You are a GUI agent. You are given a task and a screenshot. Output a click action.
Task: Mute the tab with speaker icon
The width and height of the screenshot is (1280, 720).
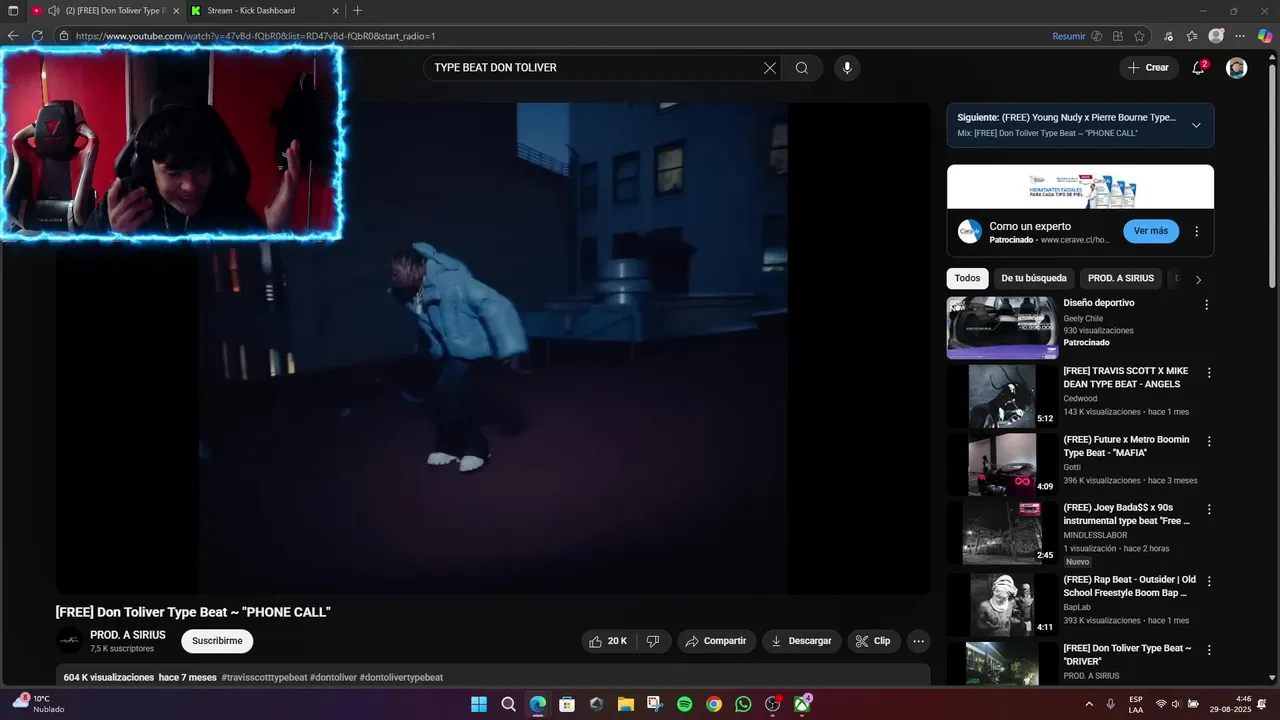pos(54,10)
